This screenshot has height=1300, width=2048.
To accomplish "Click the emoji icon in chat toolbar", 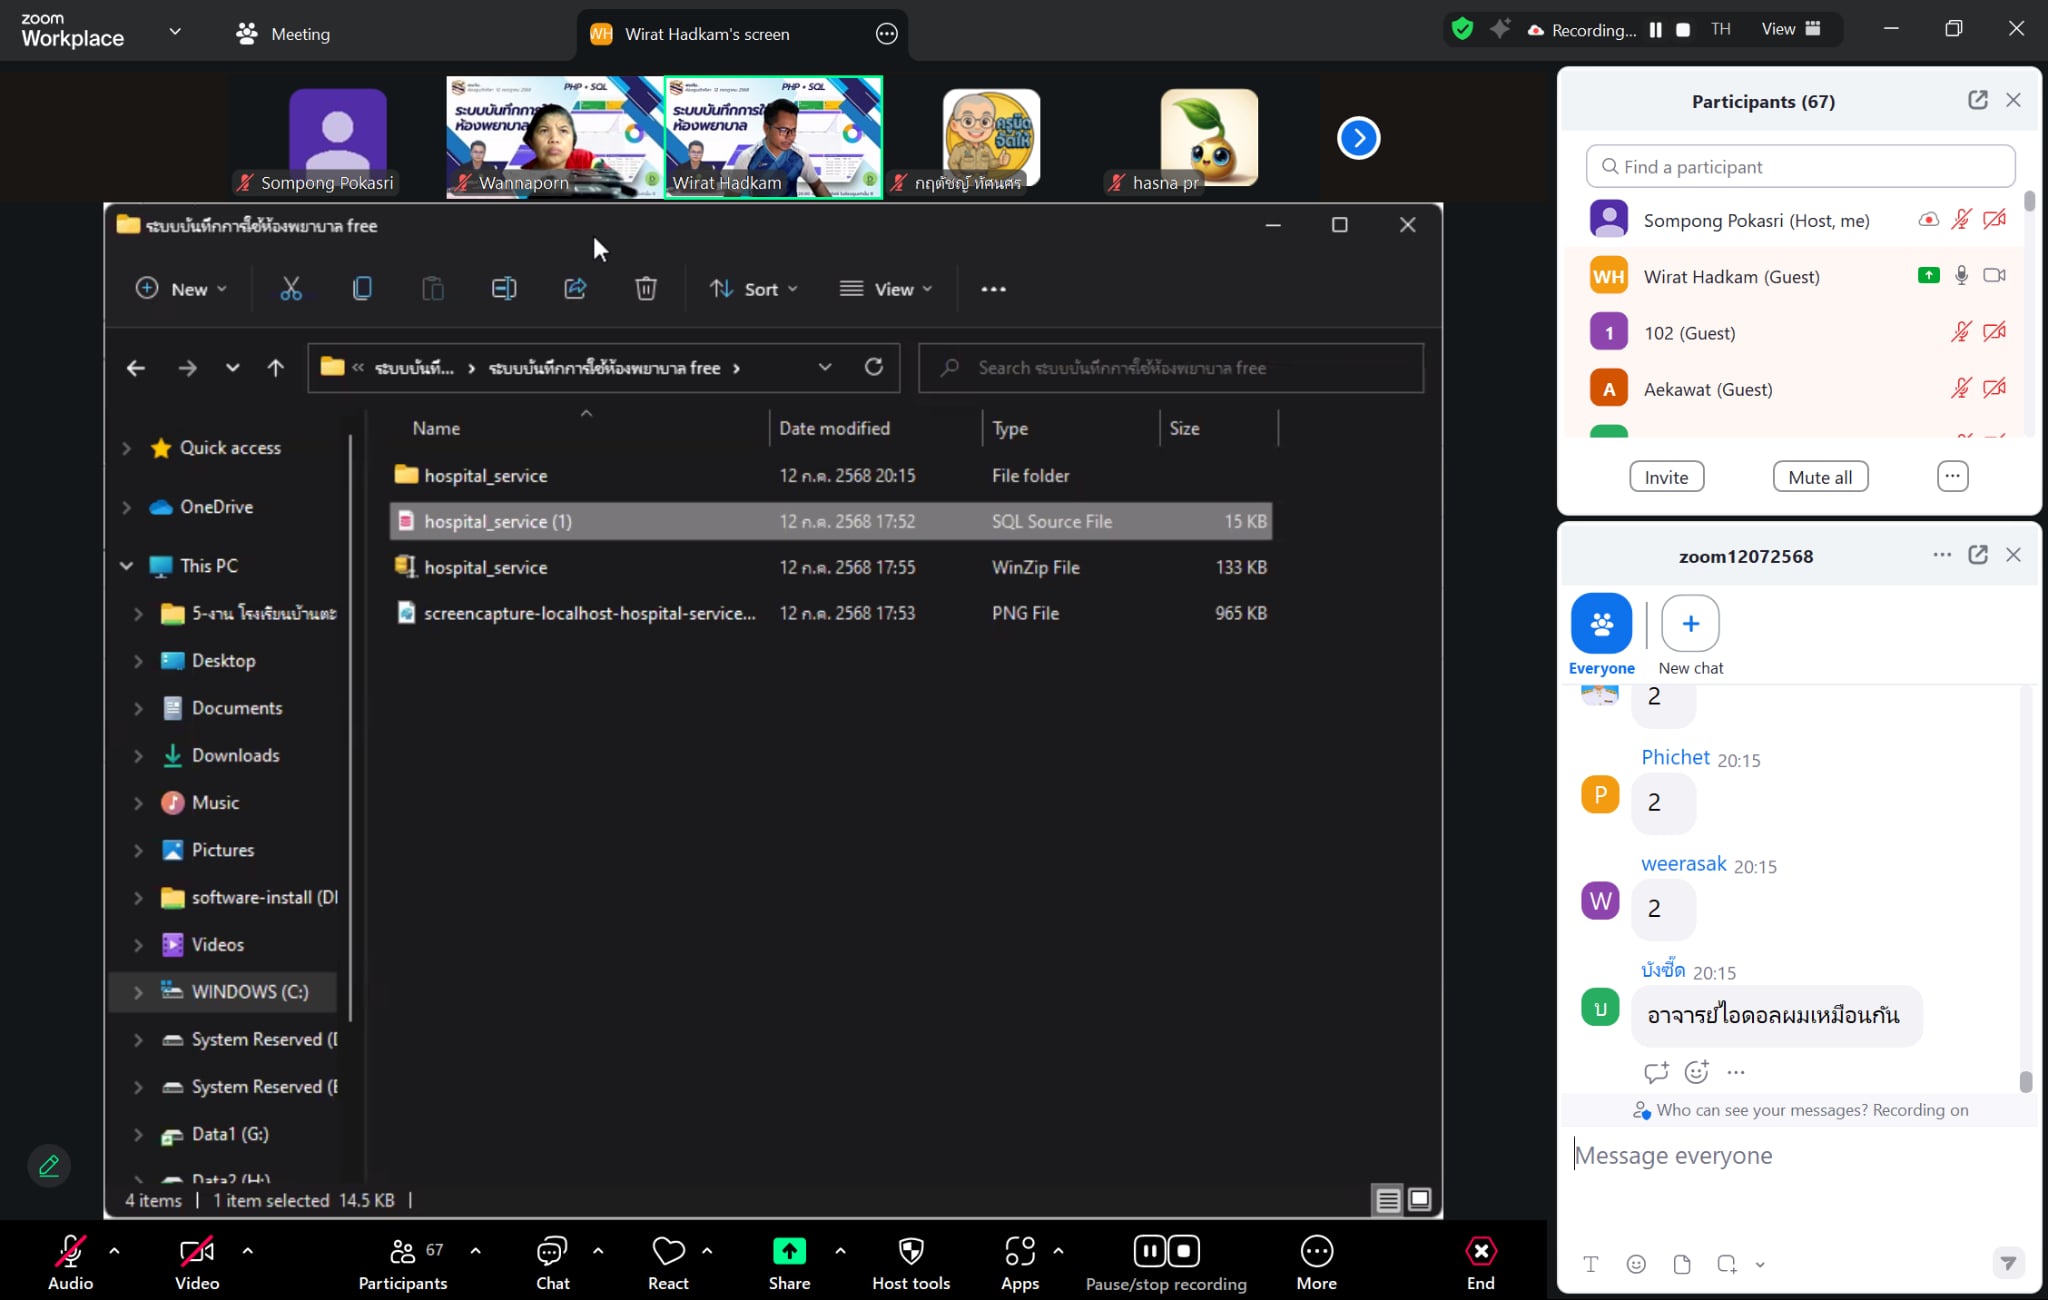I will [x=1636, y=1264].
